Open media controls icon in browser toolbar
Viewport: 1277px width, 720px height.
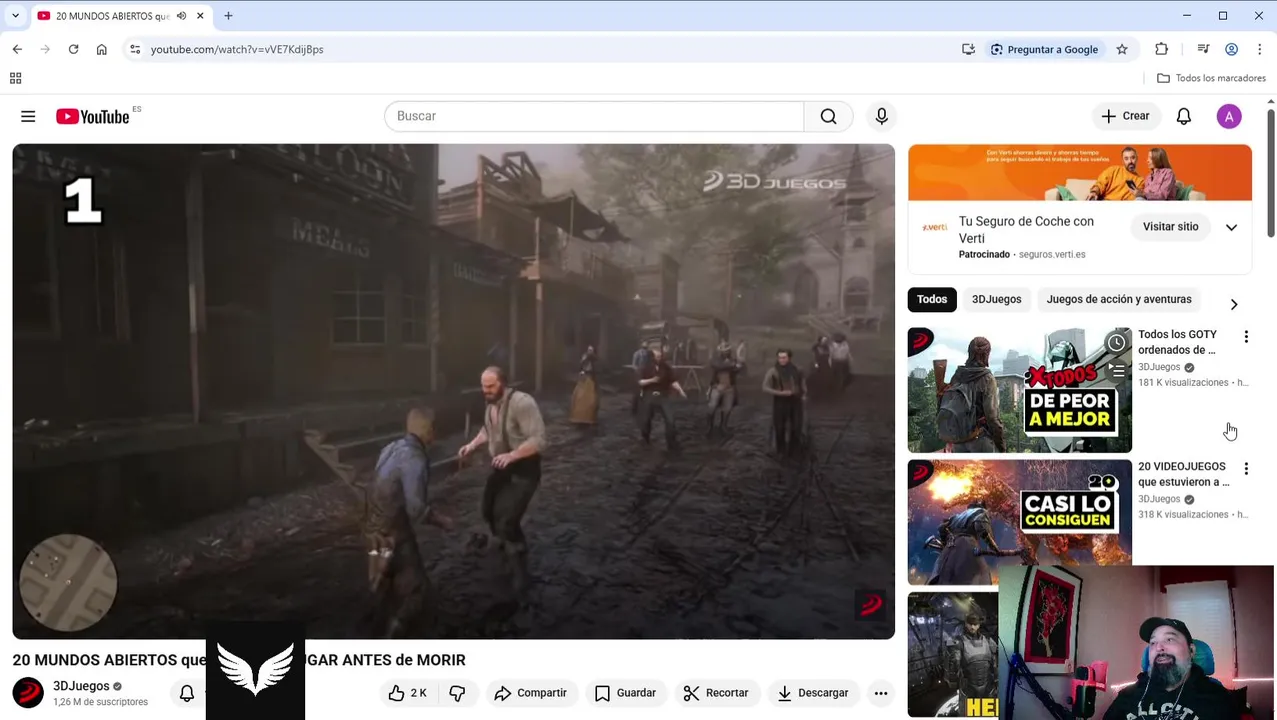tap(1203, 49)
